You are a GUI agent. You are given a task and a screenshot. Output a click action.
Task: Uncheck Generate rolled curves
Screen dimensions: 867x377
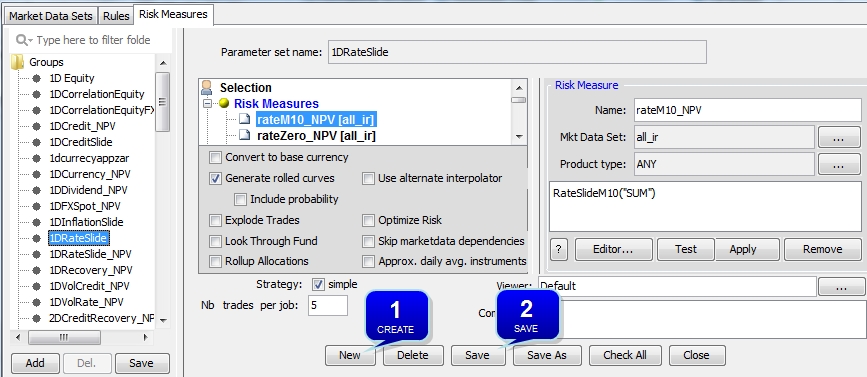click(x=215, y=179)
